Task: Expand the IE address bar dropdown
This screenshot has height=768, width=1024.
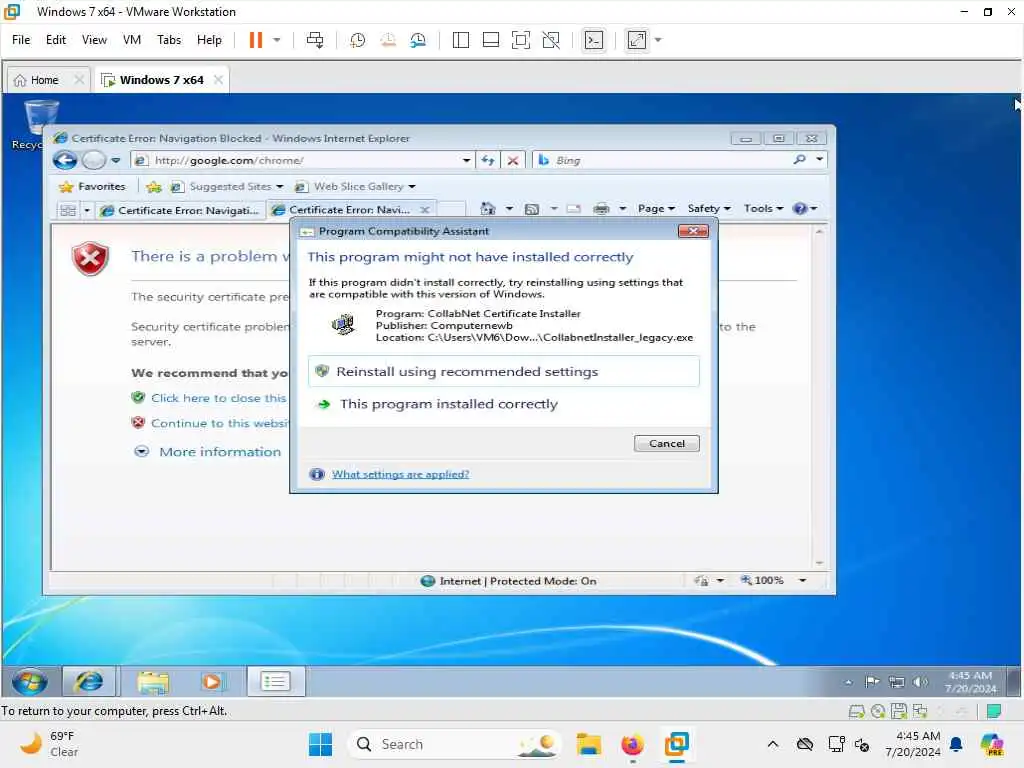Action: [466, 161]
